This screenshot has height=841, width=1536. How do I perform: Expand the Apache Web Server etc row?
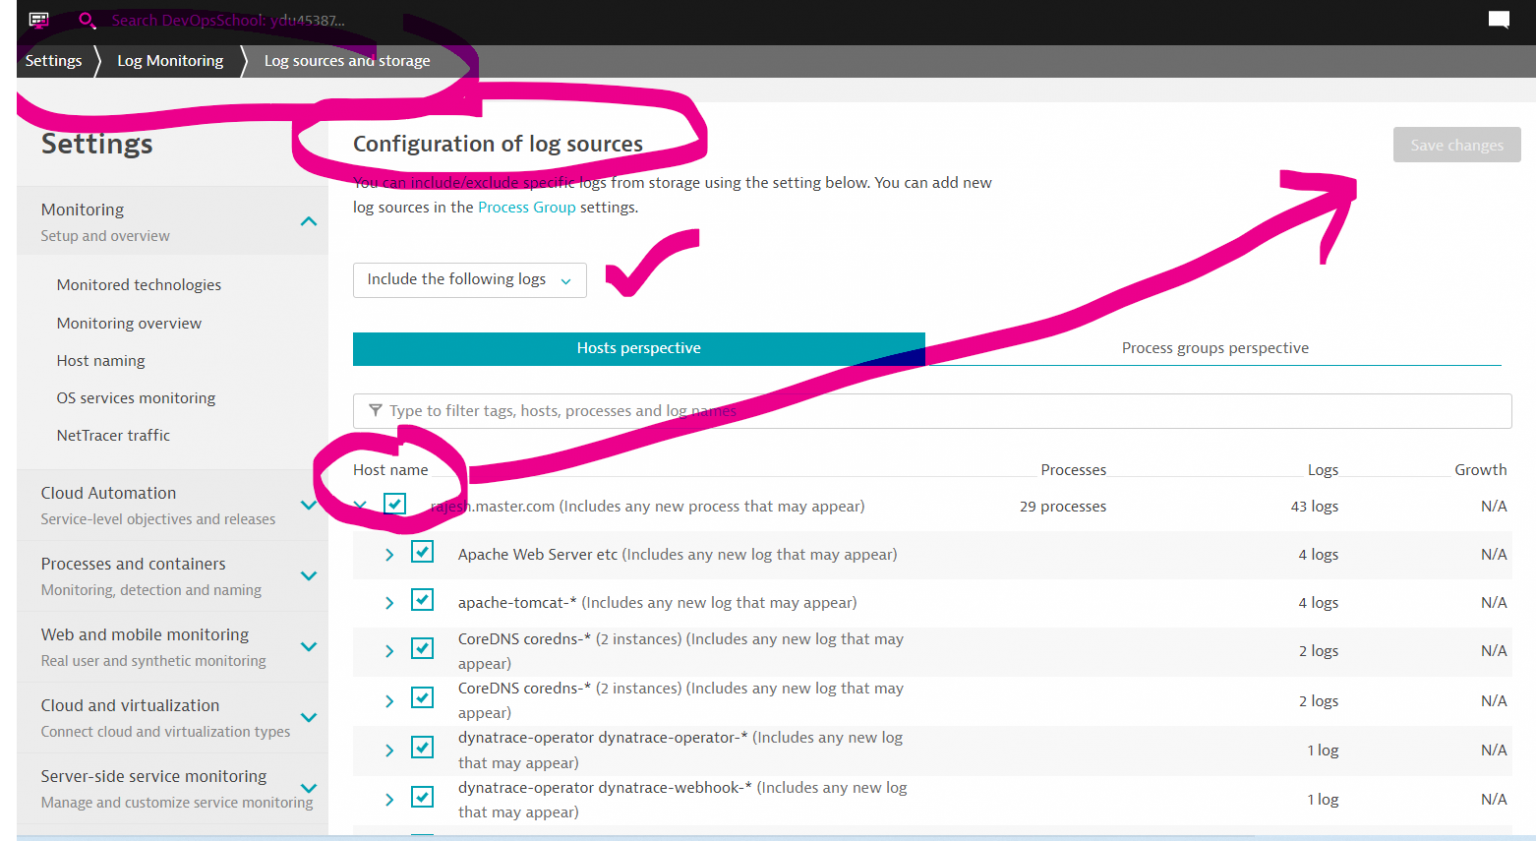click(389, 555)
